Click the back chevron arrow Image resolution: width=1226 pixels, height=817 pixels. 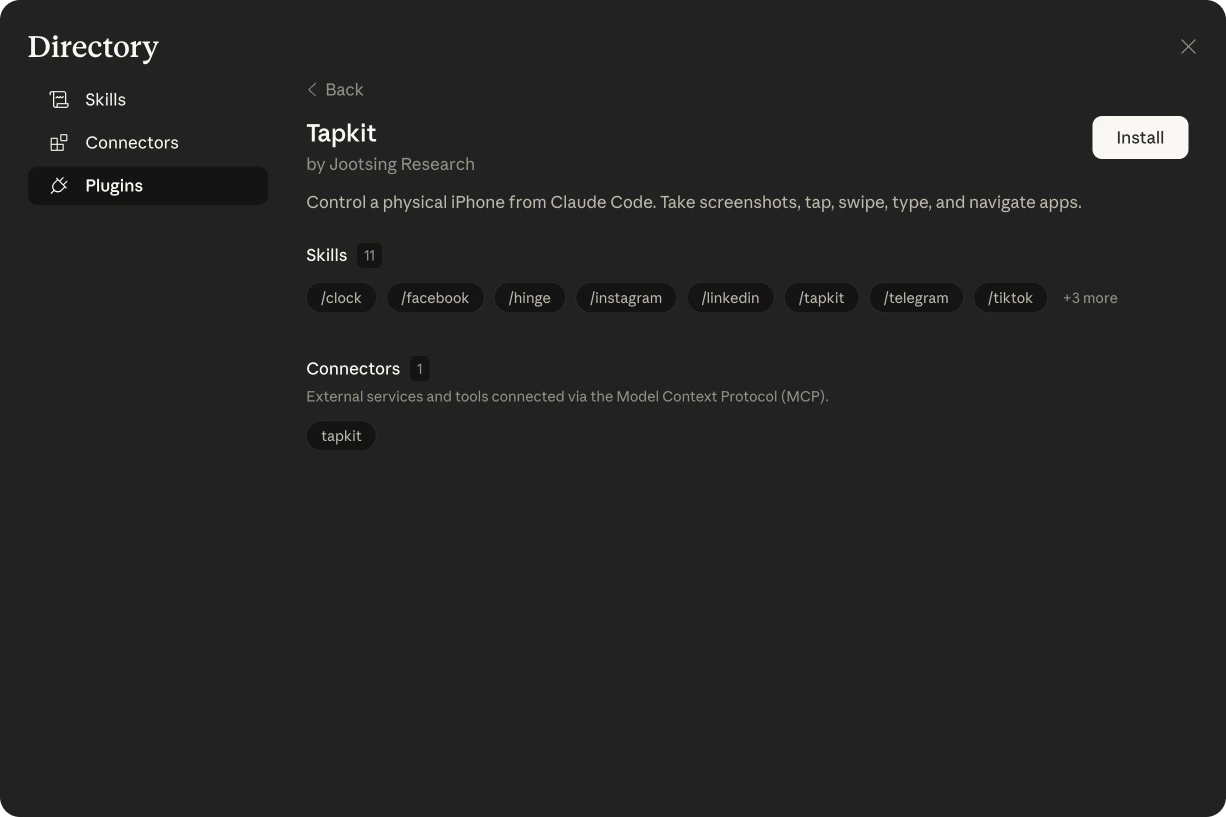[312, 89]
